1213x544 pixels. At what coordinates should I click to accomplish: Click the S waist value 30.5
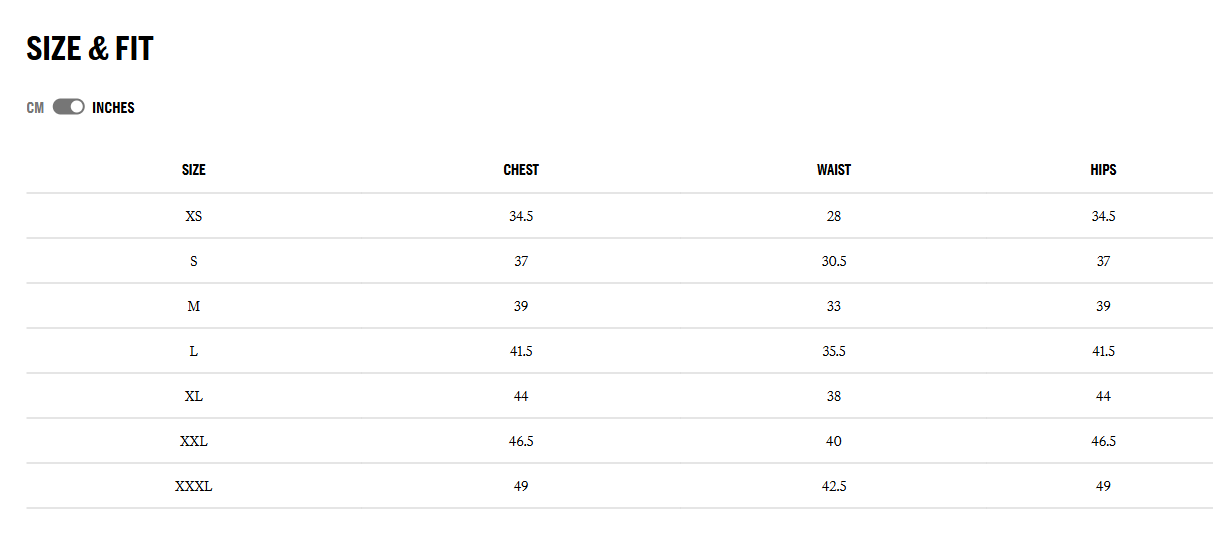pos(834,261)
